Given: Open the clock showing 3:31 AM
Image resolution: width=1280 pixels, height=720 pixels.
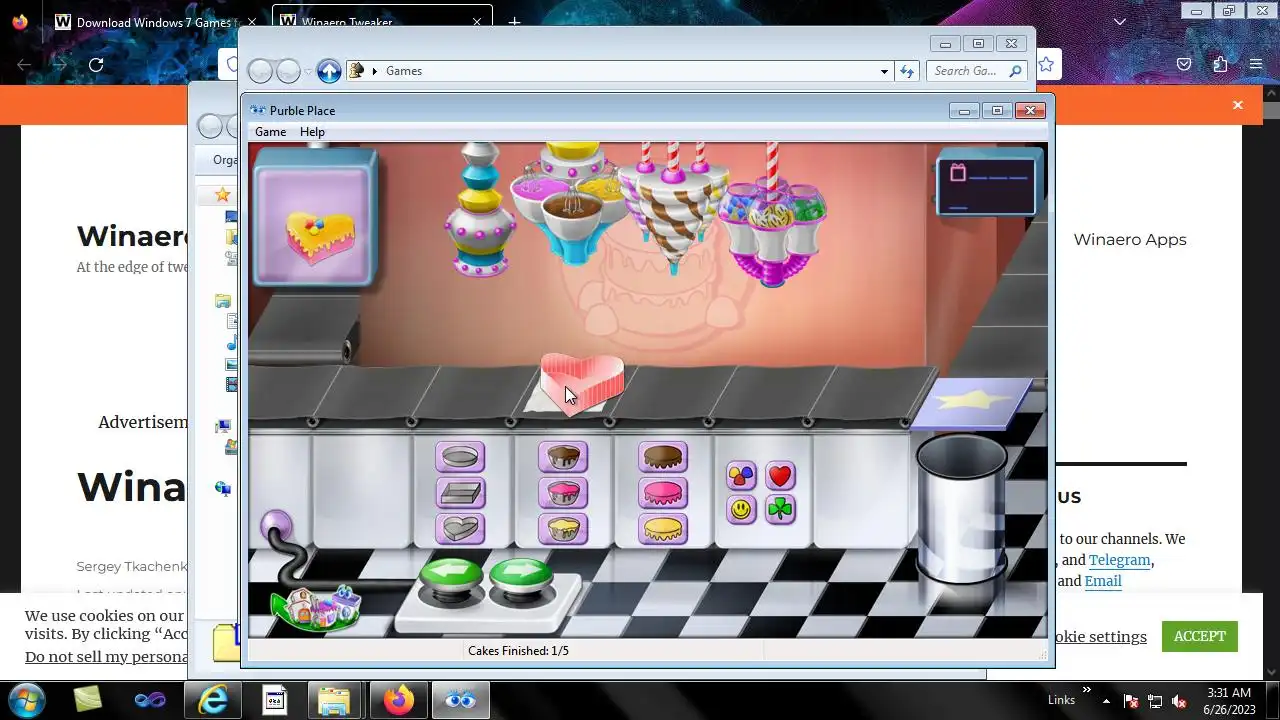Looking at the screenshot, I should tap(1229, 700).
